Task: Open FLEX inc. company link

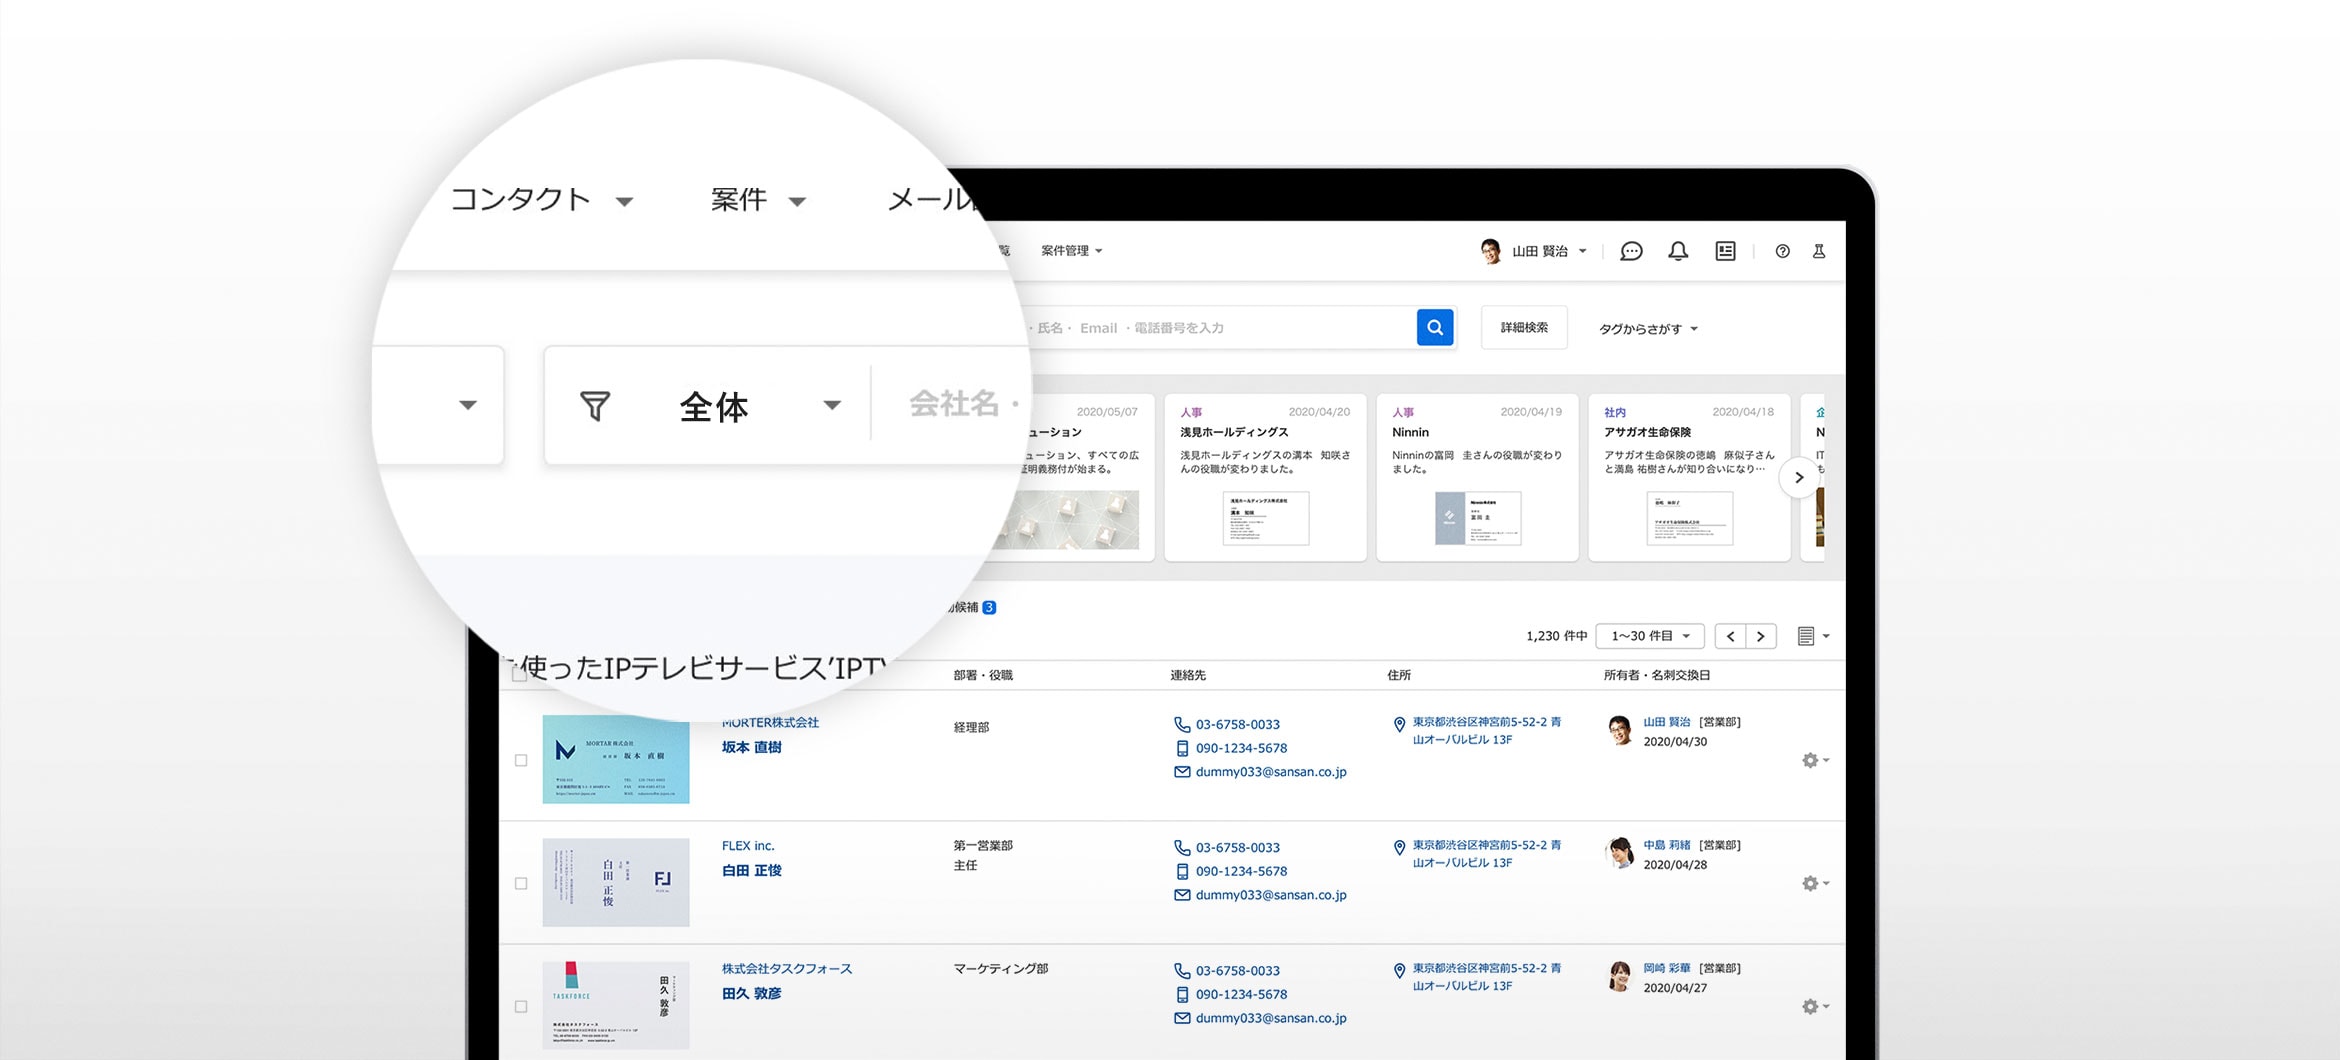Action: 748,845
